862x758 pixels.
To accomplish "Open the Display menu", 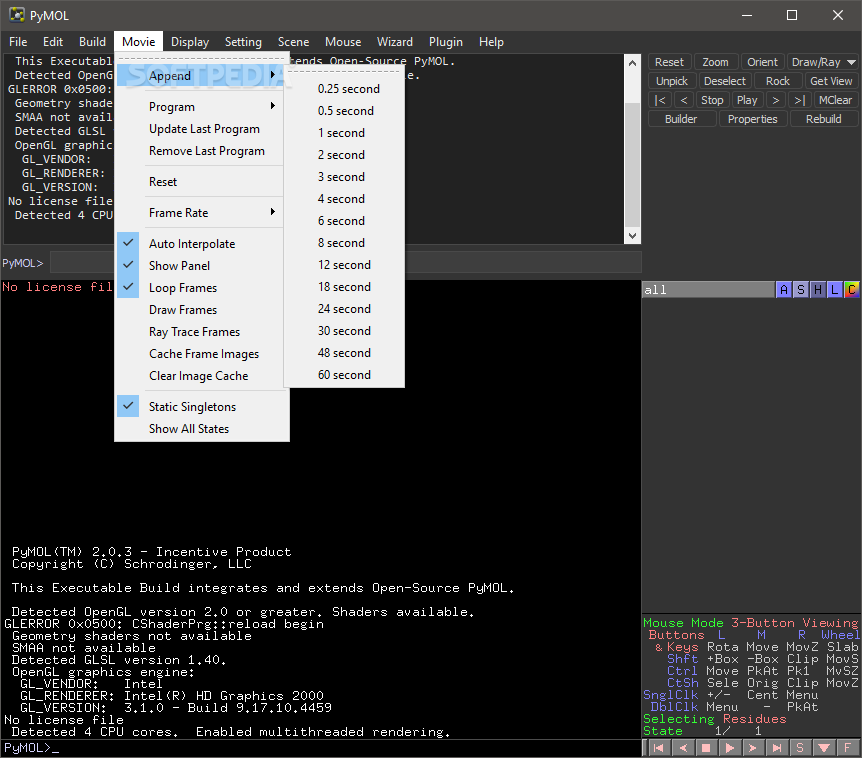I will pyautogui.click(x=190, y=42).
